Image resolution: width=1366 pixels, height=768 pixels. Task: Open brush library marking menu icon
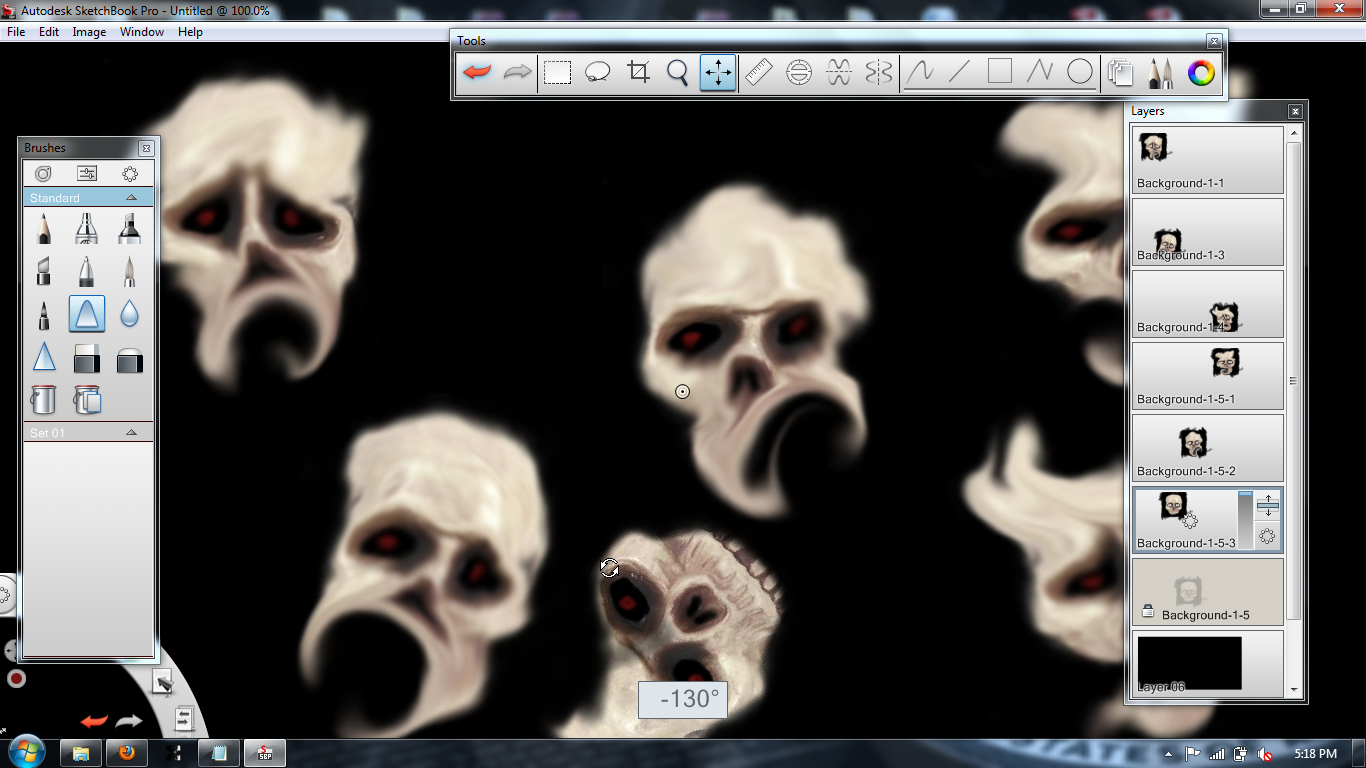[x=130, y=174]
